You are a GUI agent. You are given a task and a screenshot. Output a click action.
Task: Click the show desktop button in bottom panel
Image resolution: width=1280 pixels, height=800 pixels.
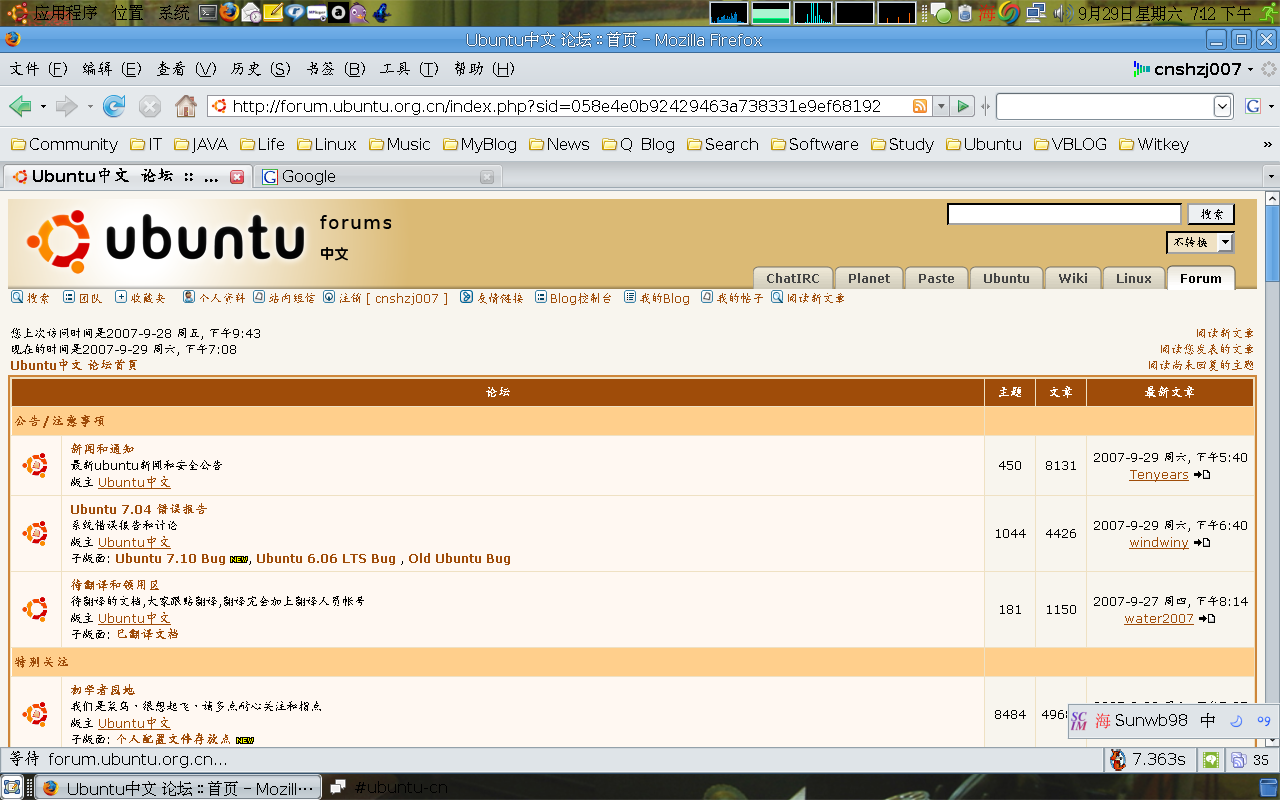12,787
